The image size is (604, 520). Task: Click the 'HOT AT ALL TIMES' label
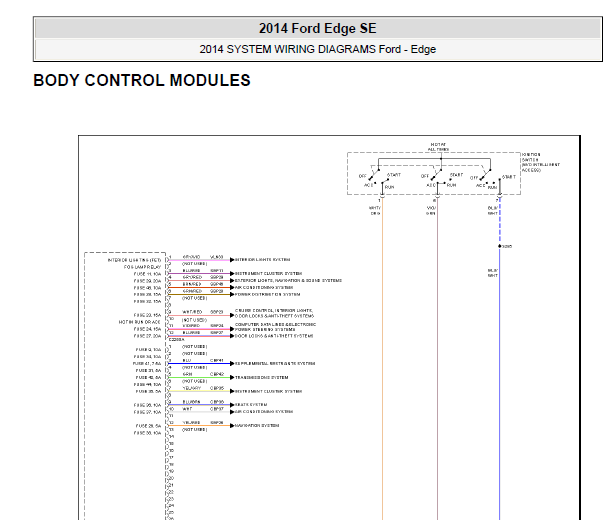point(438,147)
